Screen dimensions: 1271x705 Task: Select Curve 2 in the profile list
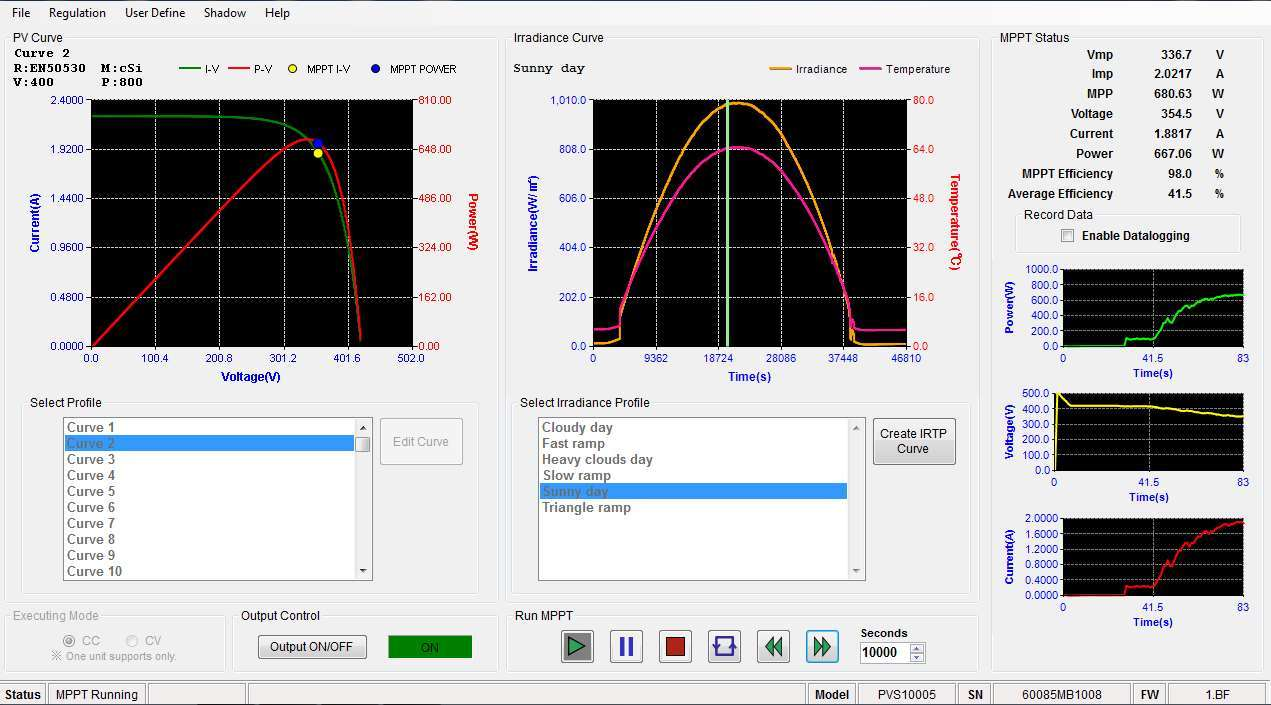click(x=209, y=444)
